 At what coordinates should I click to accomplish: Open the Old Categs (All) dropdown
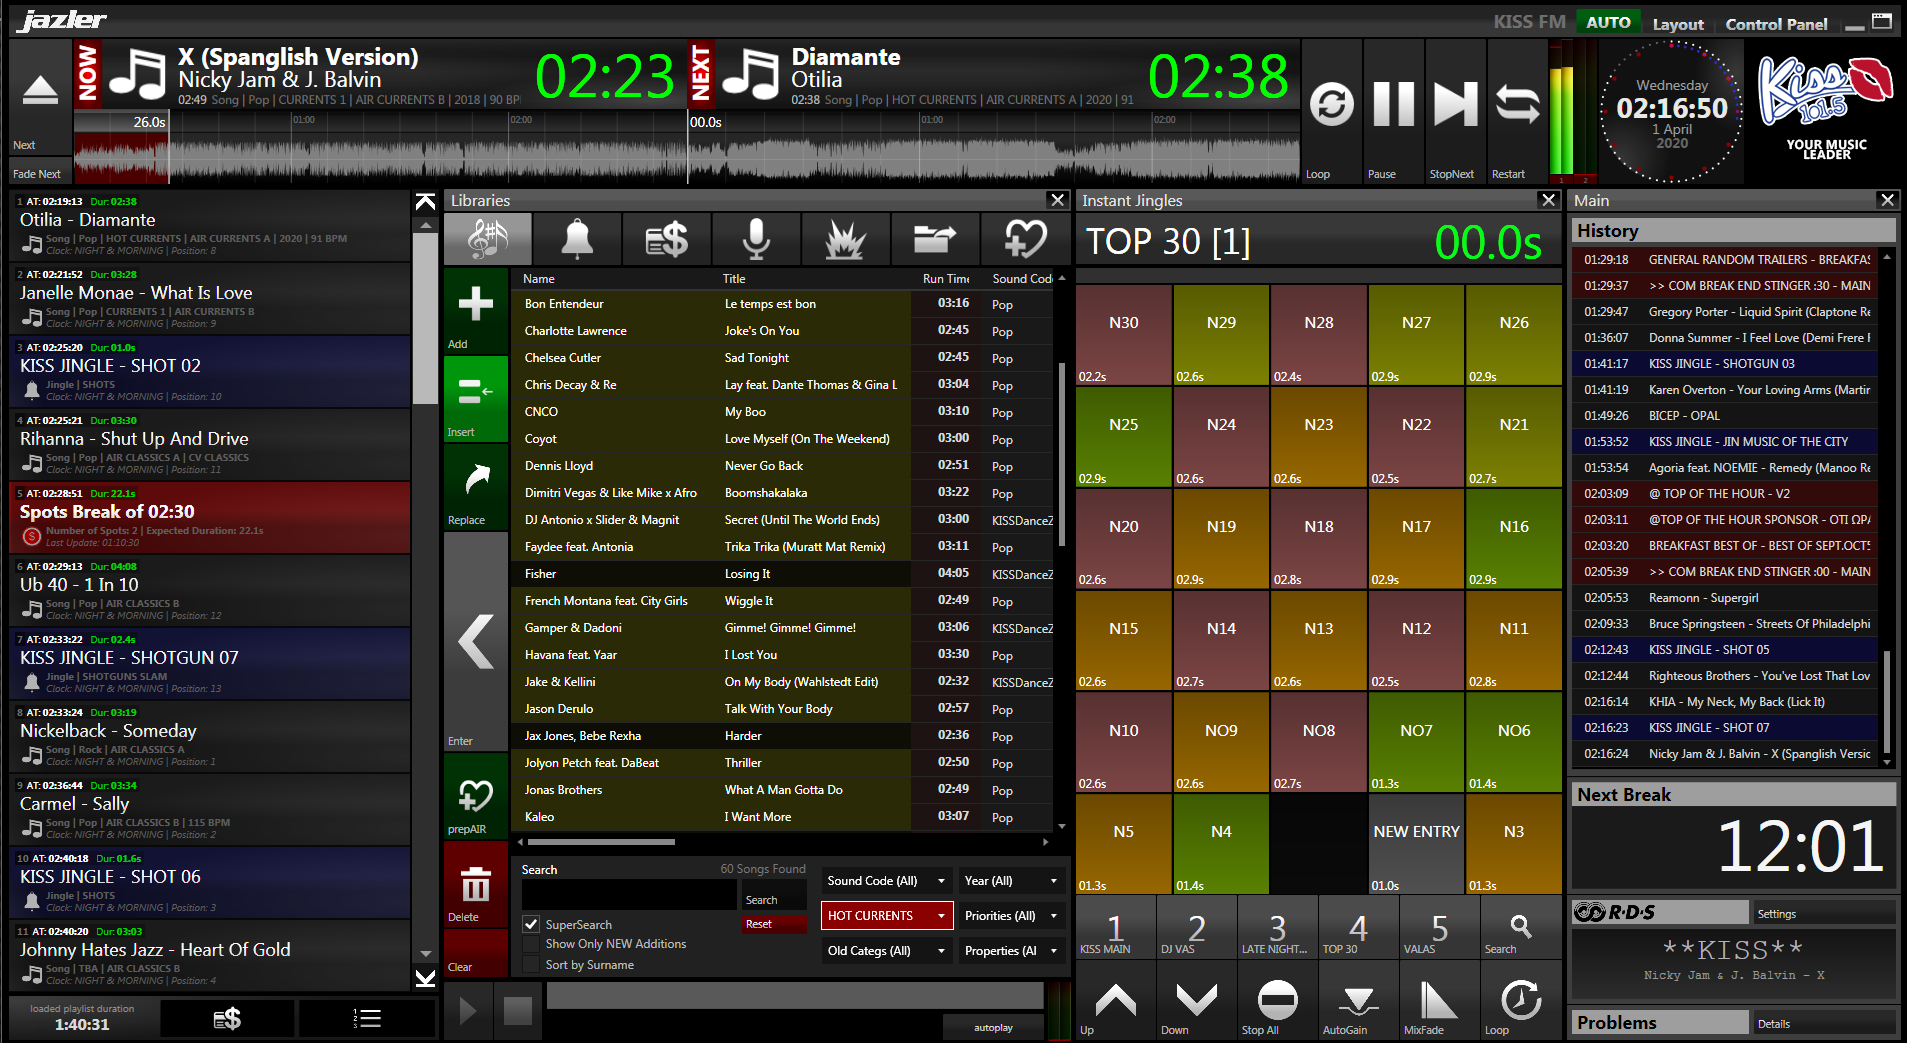(886, 951)
